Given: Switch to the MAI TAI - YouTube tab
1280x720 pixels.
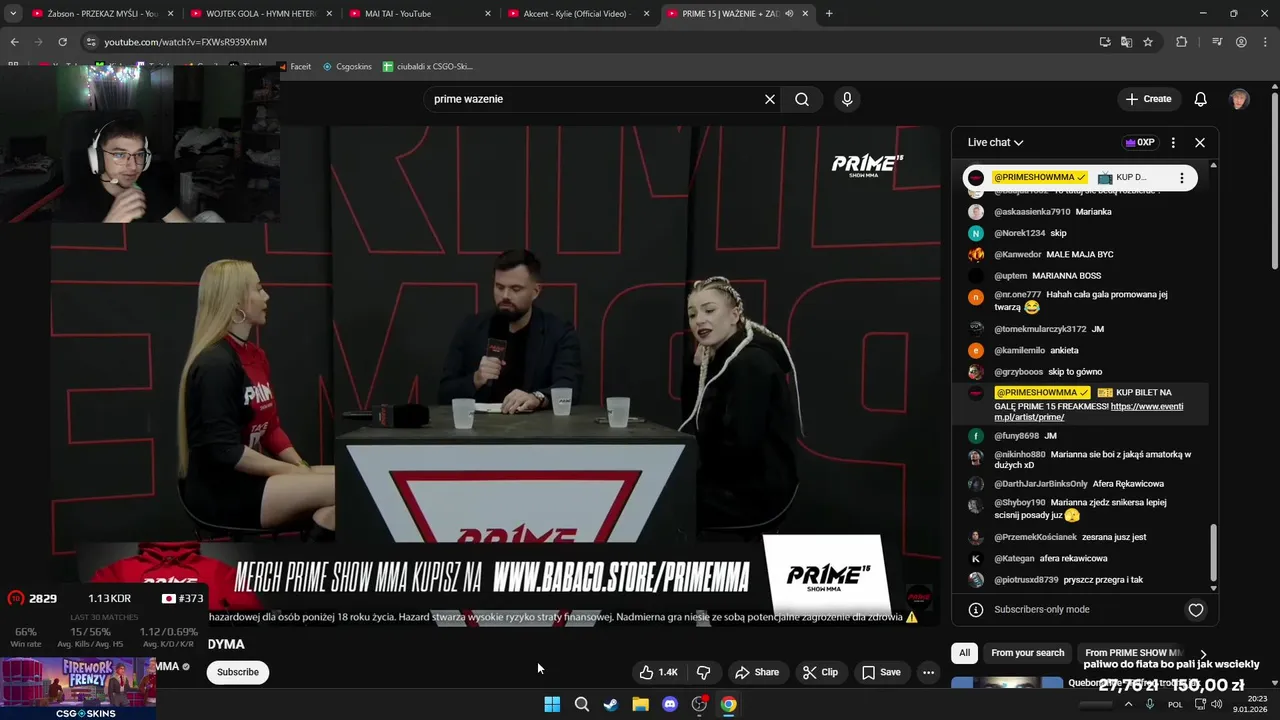Looking at the screenshot, I should pos(420,14).
